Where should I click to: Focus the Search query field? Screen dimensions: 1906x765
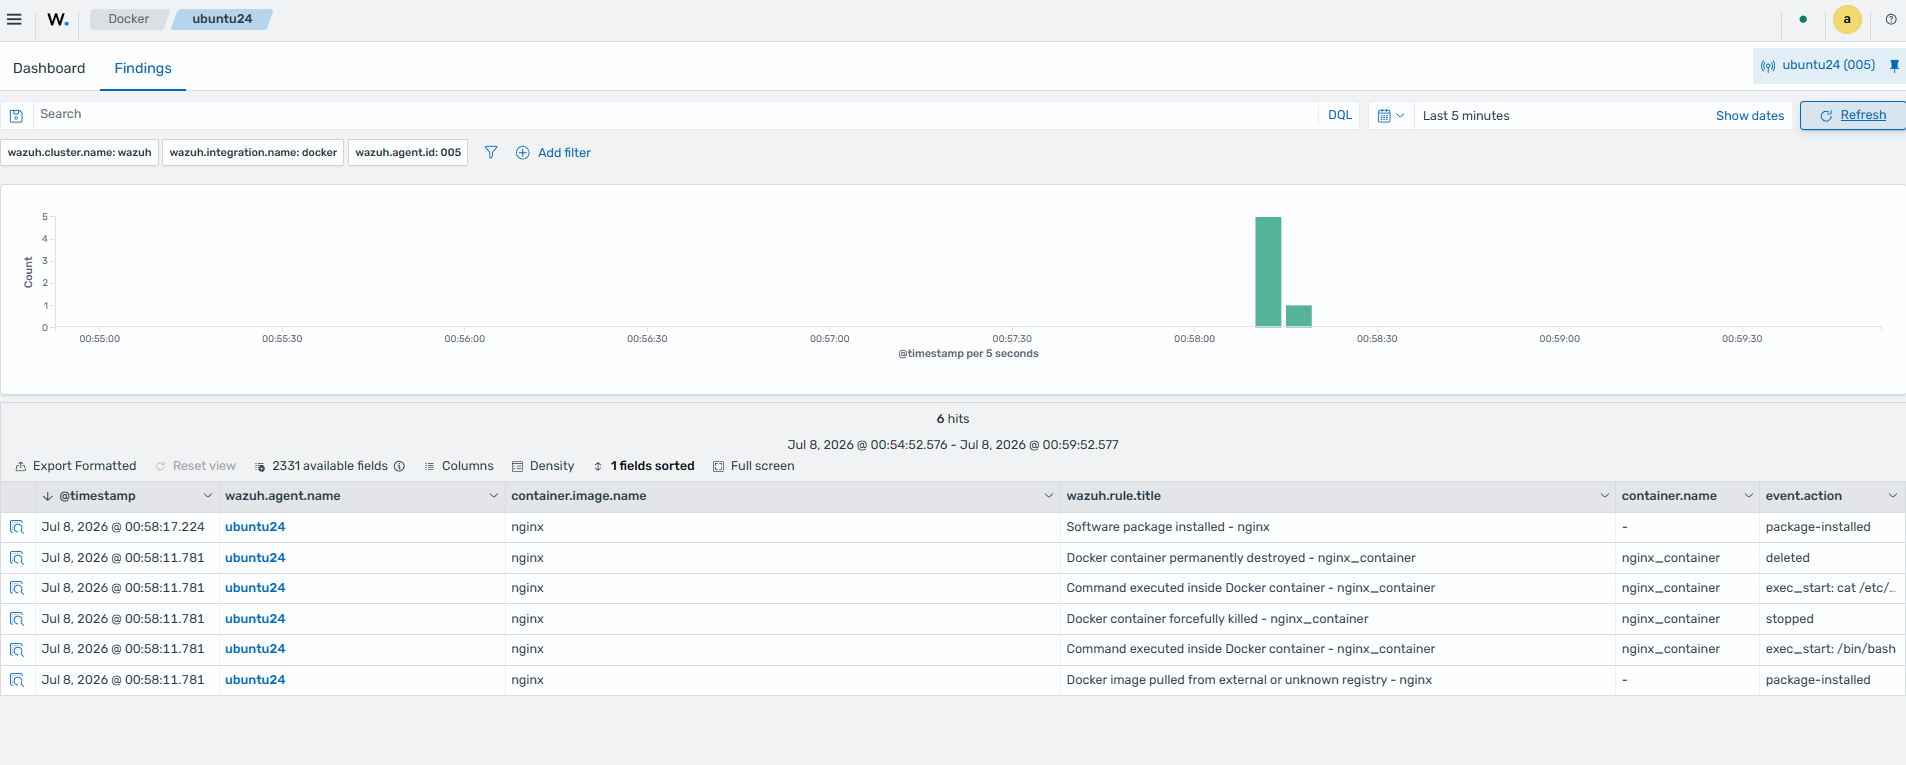(676, 115)
